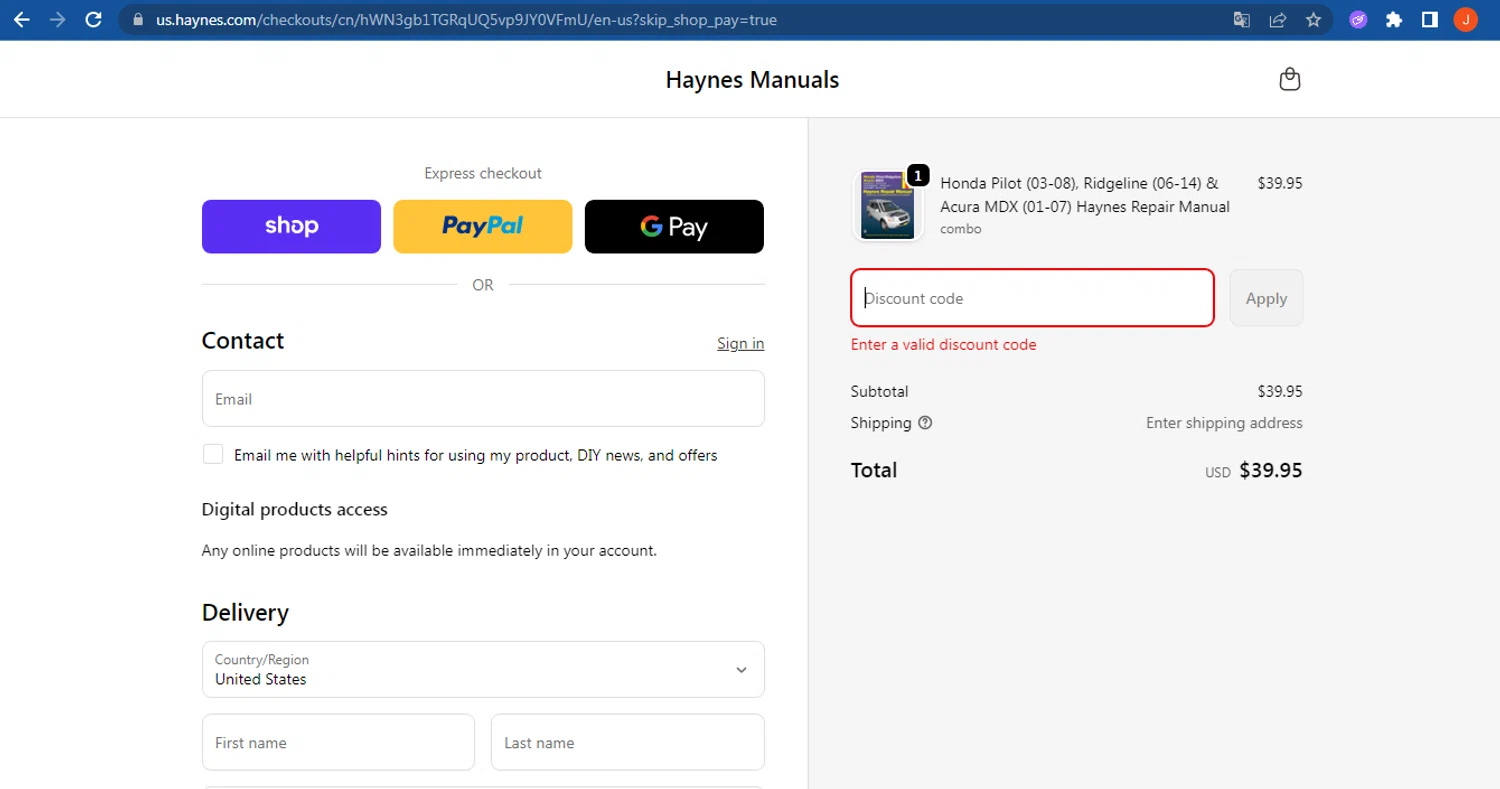Check the email offers checkbox
The height and width of the screenshot is (789, 1500).
[213, 454]
